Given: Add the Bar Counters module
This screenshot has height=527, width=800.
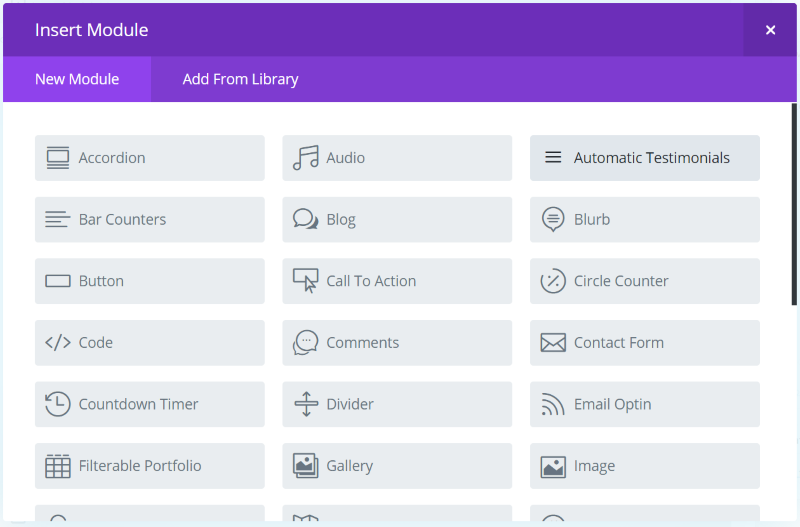Looking at the screenshot, I should coord(149,219).
